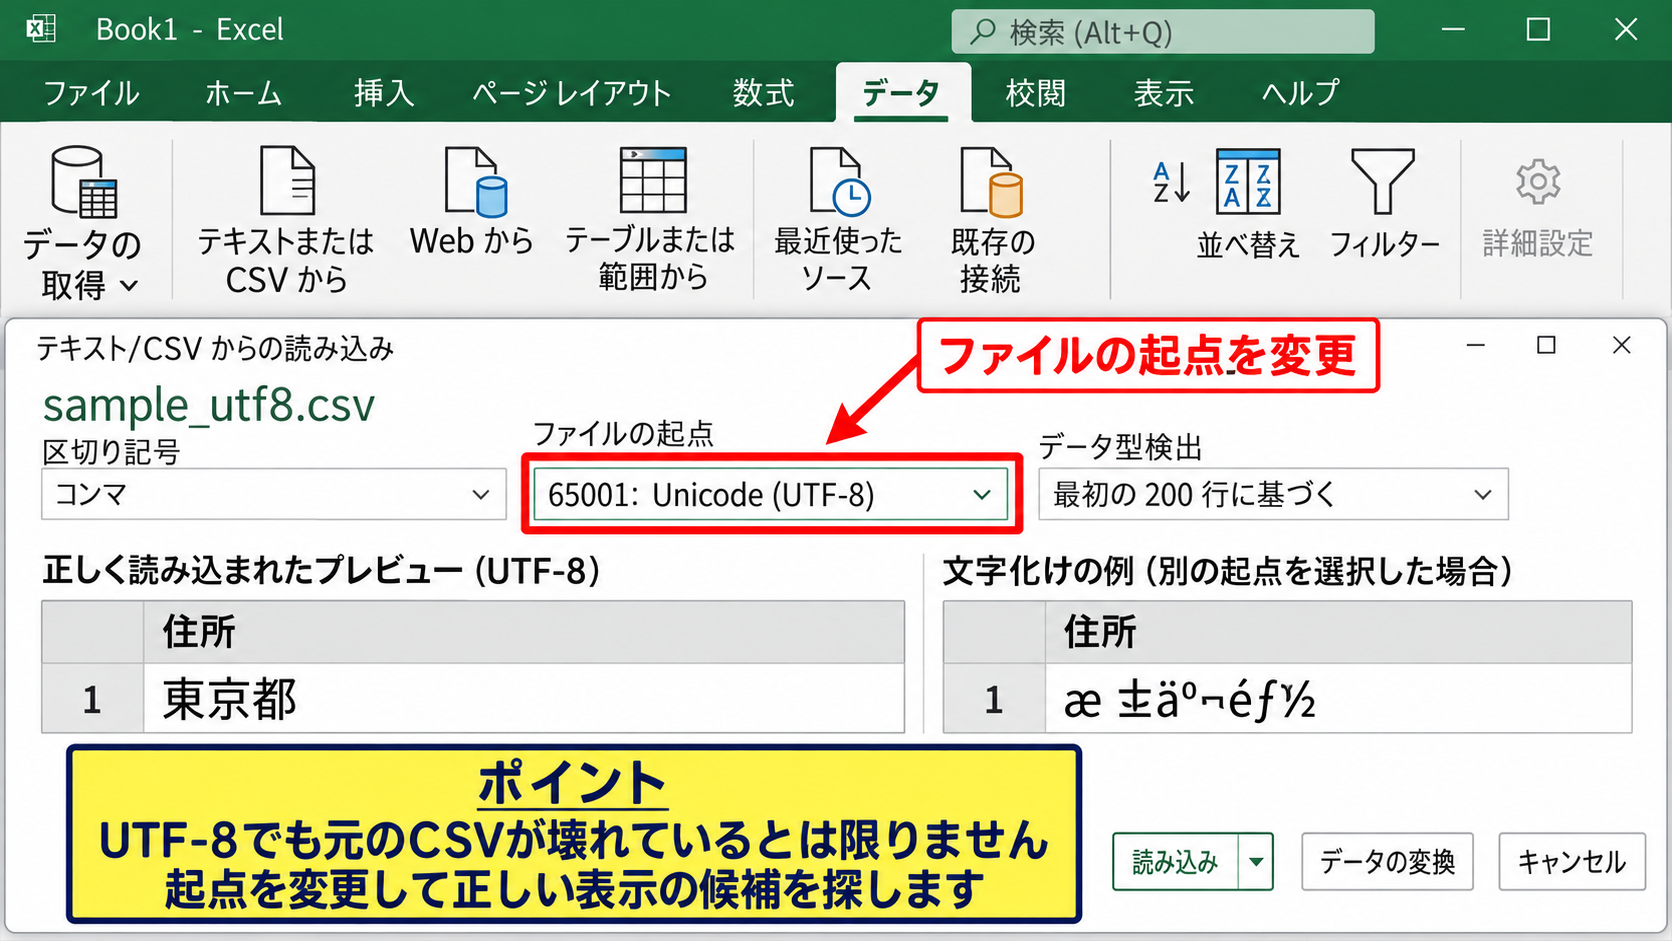Viewport: 1672px width, 941px height.
Task: Open 最近使ったソース (recent sources)
Action: point(839,181)
